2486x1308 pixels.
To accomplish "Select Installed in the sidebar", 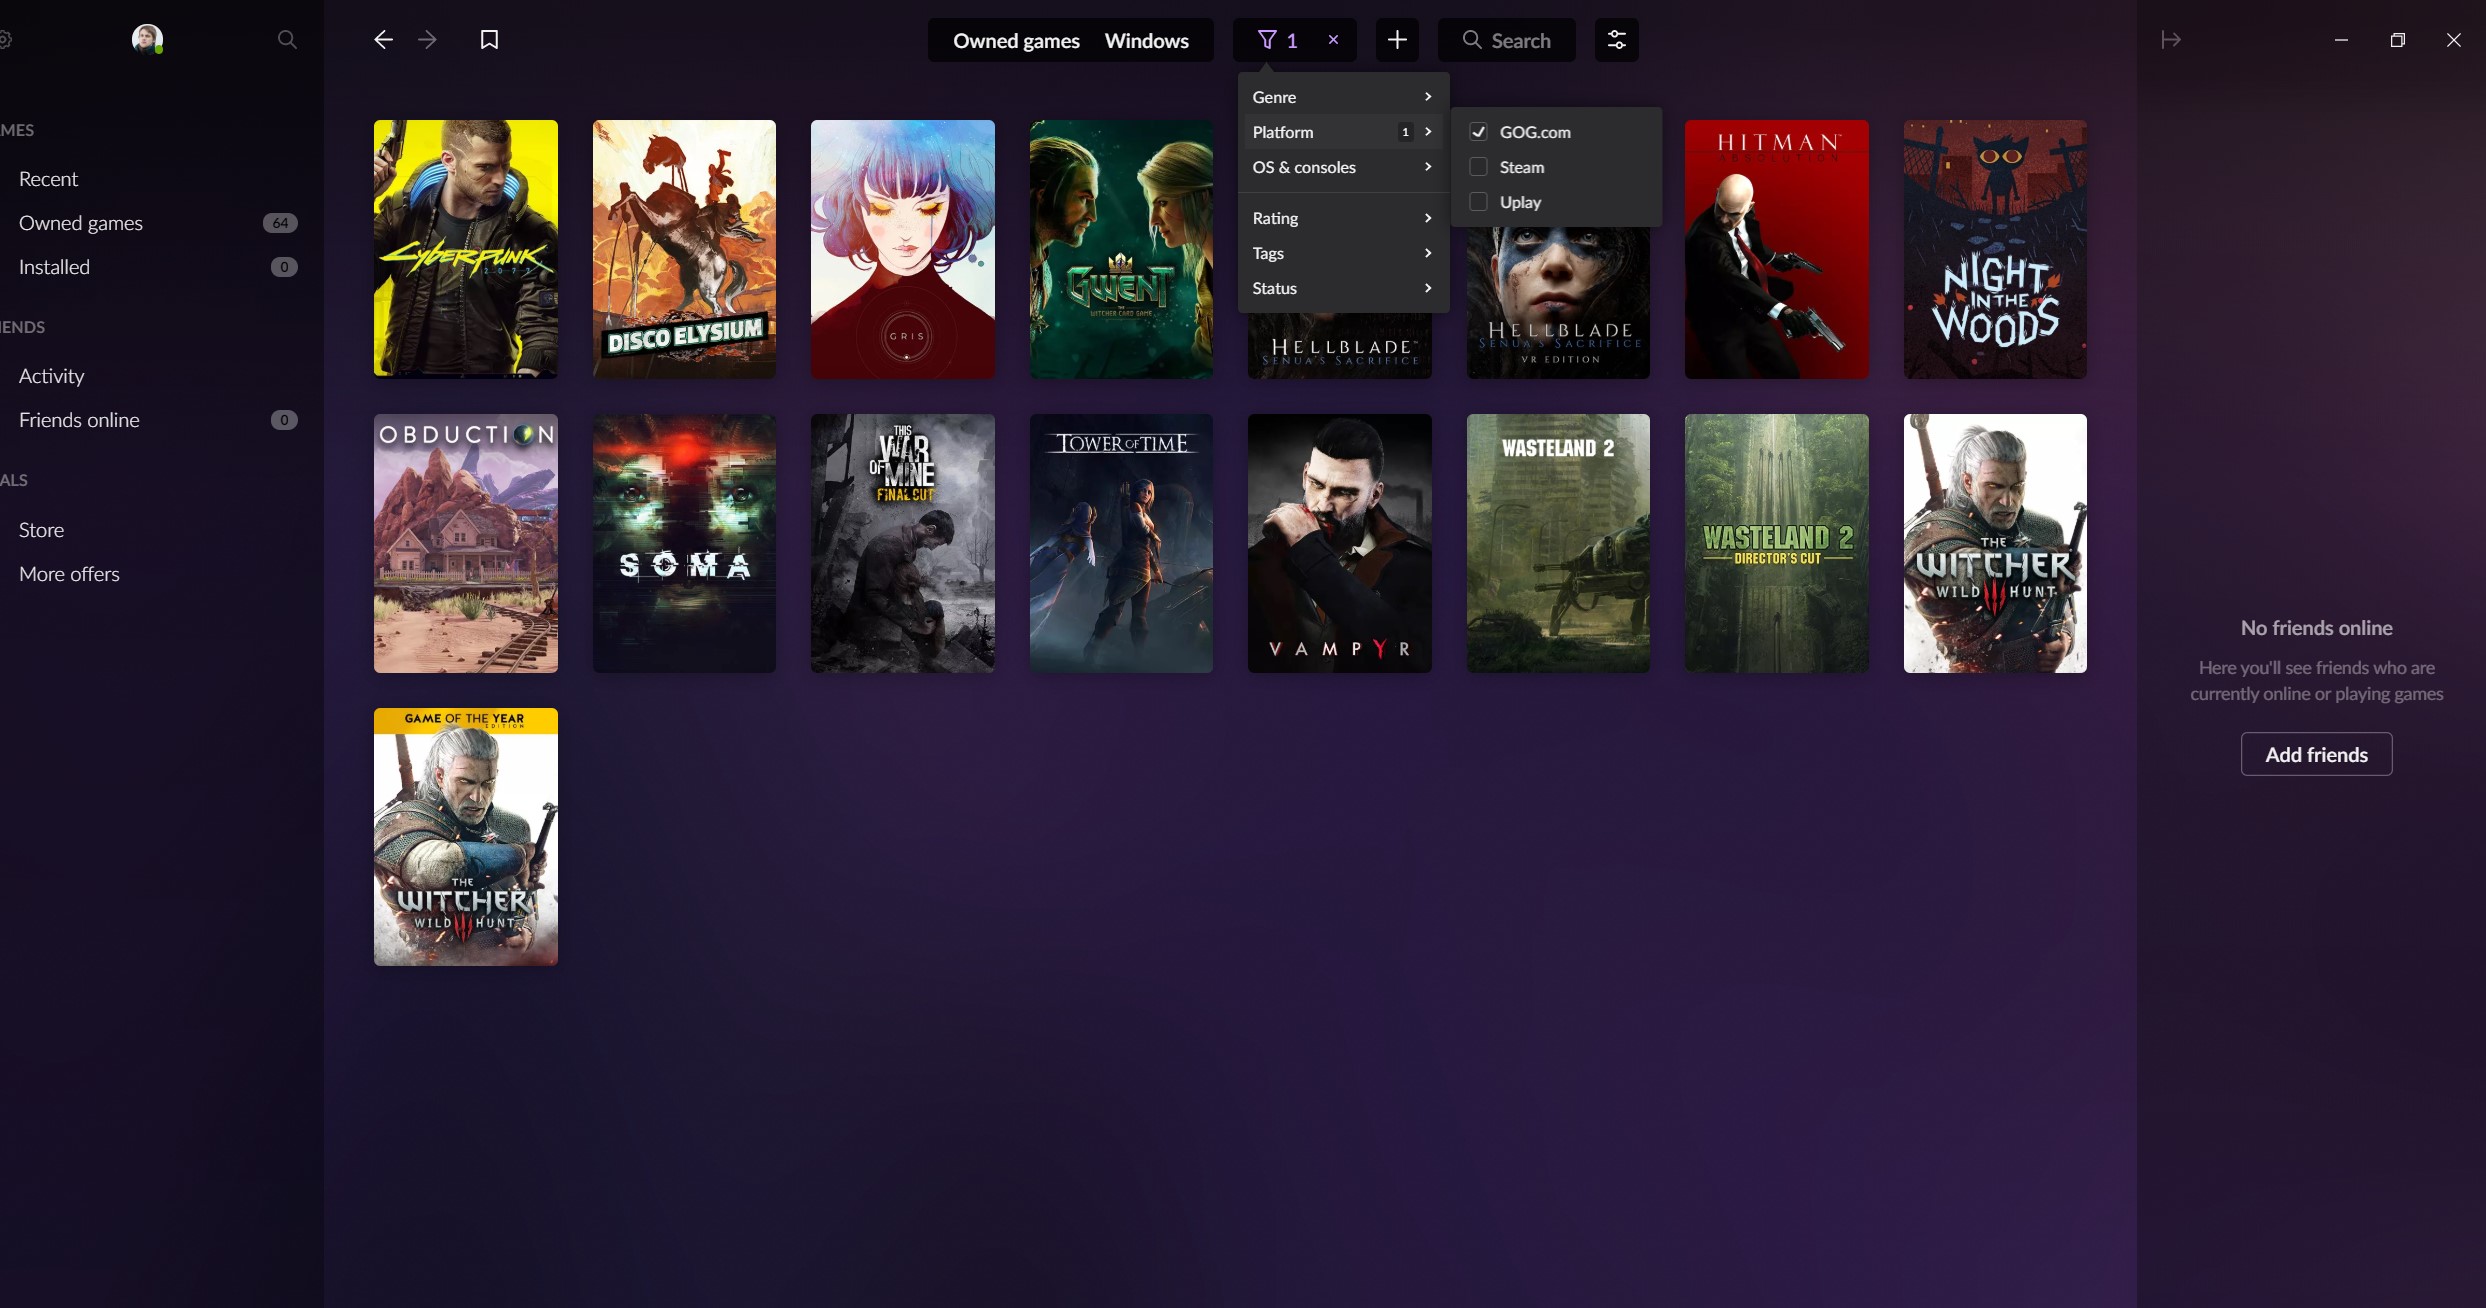I will click(x=54, y=267).
